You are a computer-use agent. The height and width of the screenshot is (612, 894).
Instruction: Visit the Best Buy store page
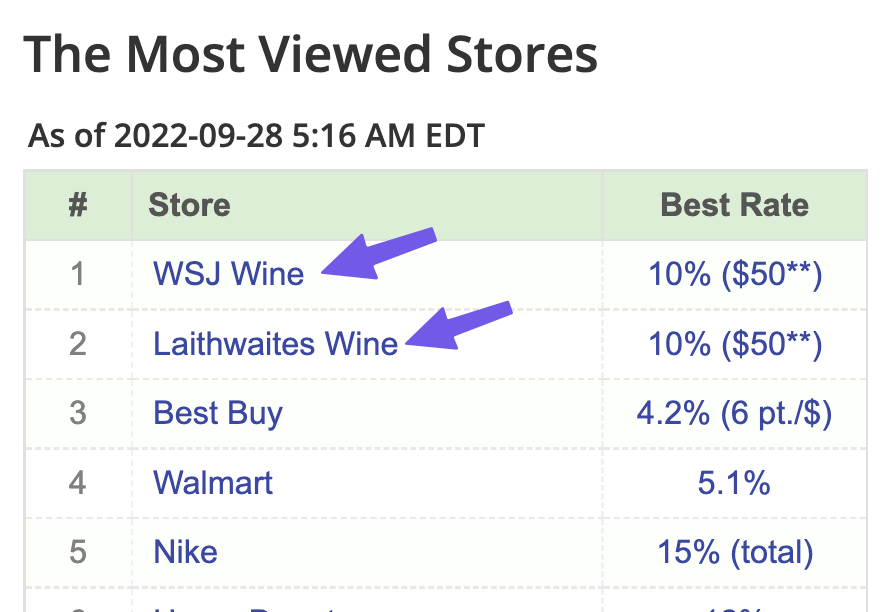tap(217, 413)
